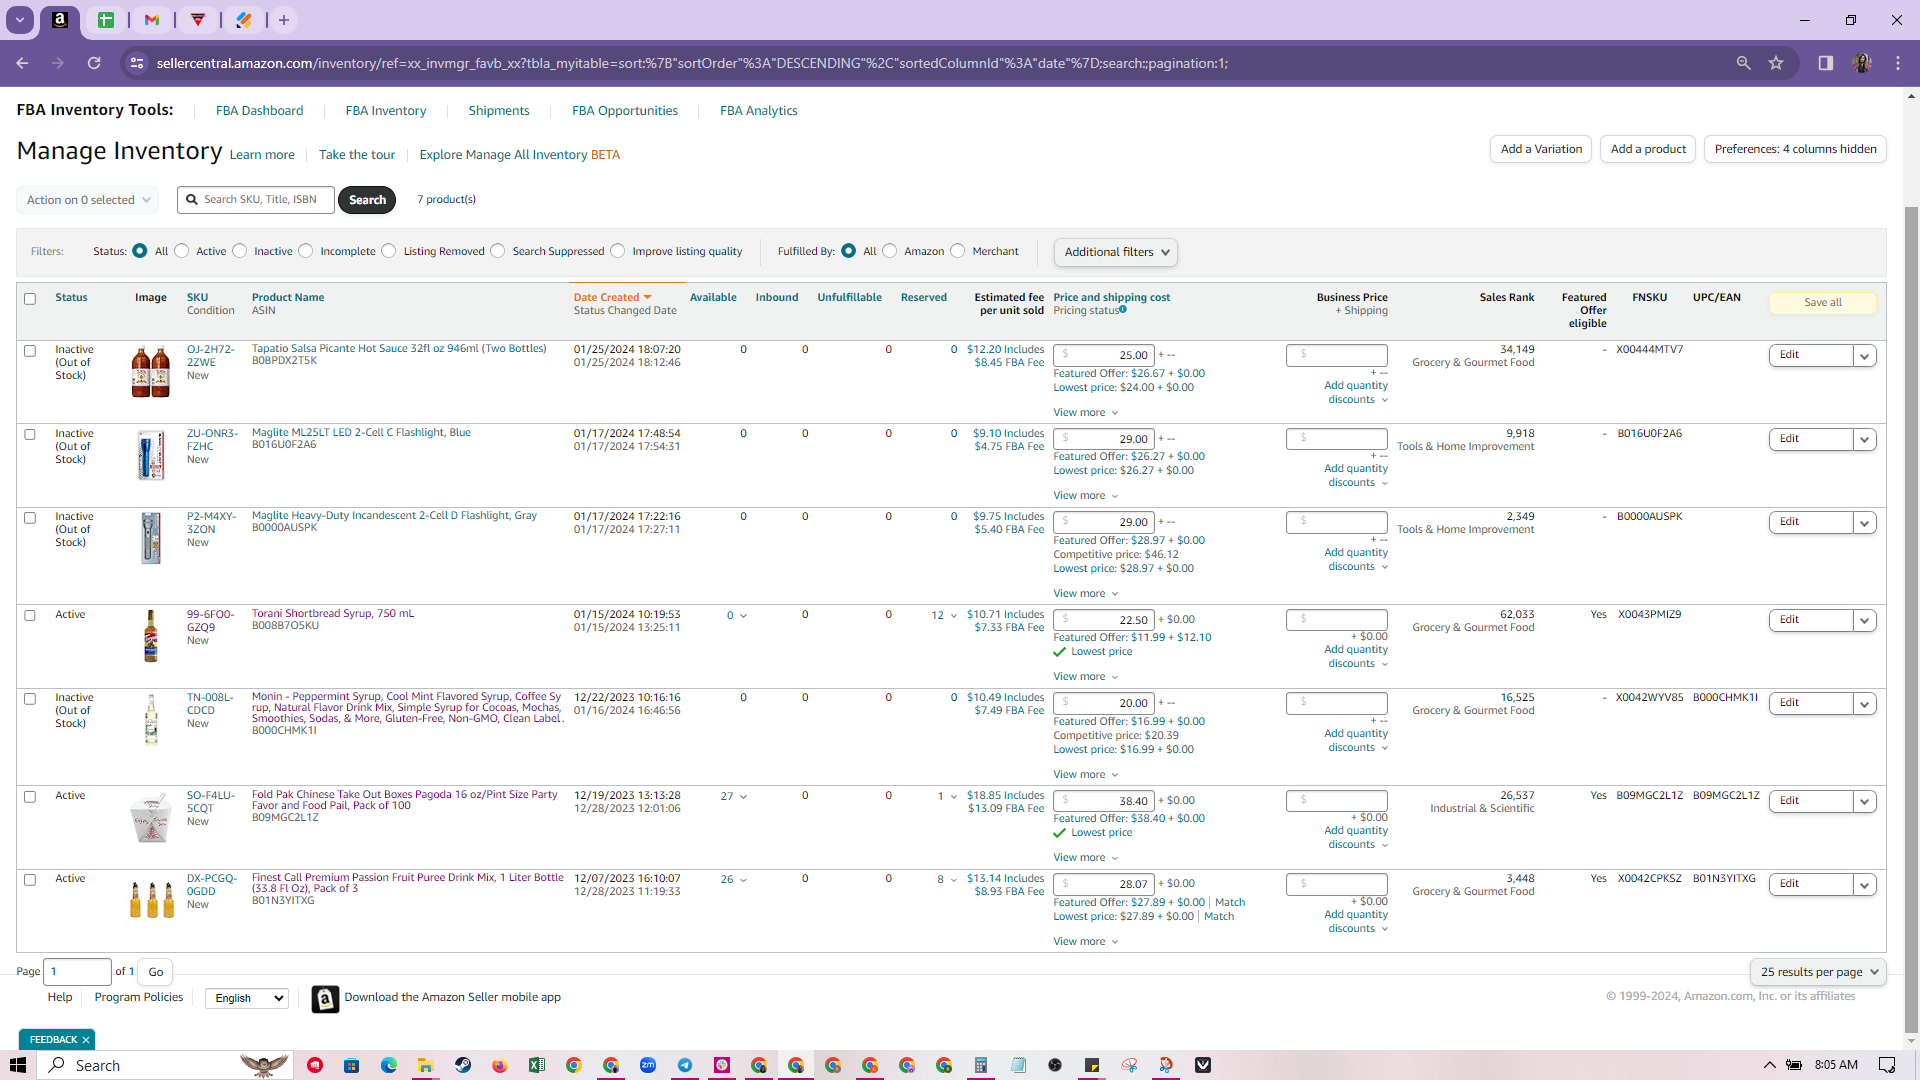Open the Amazon Seller mobile app icon

[x=325, y=999]
